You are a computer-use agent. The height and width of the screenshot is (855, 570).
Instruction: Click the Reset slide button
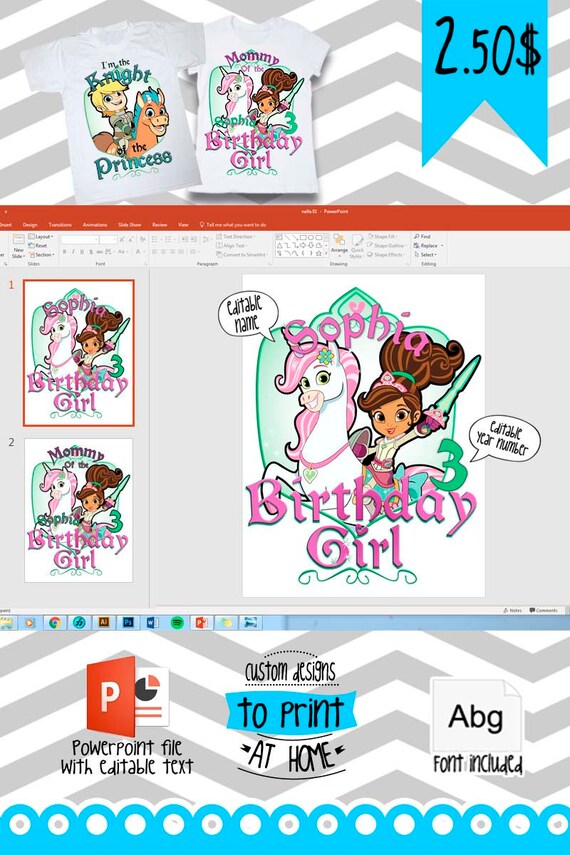[39, 246]
